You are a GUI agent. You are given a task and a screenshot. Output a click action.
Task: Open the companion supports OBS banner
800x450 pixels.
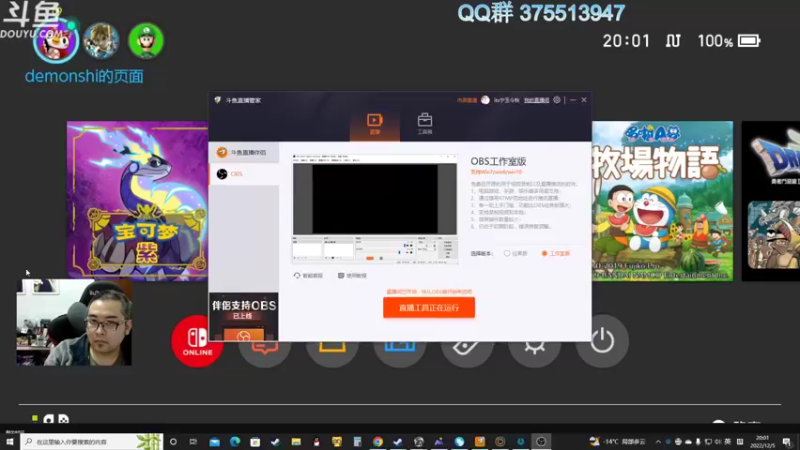[244, 316]
